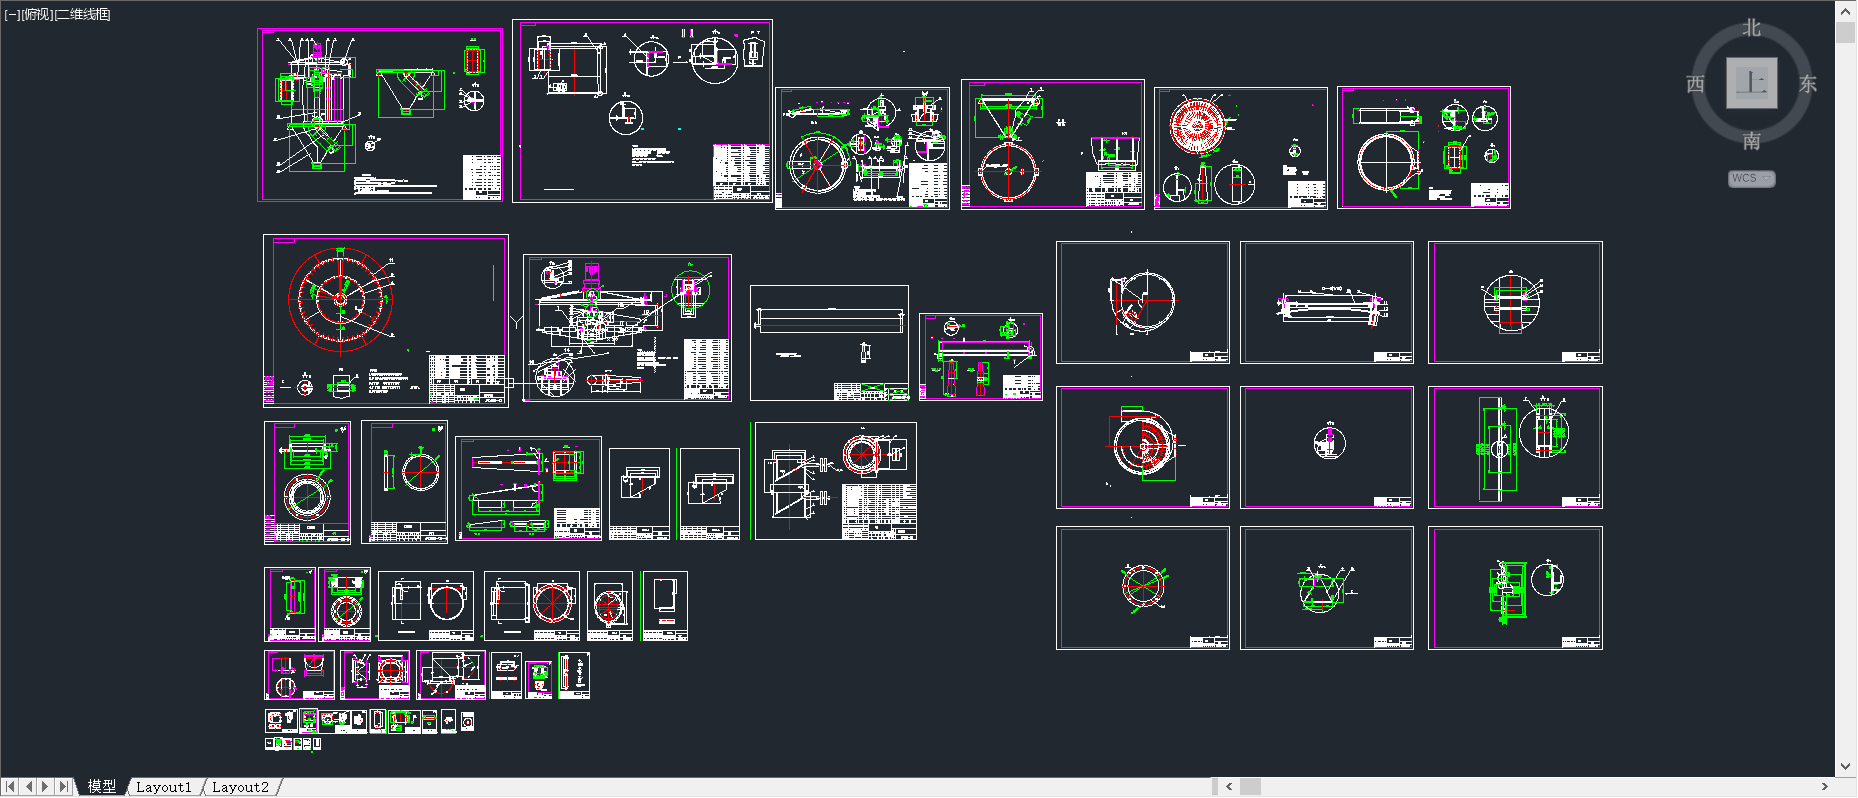The image size is (1858, 798).
Task: Click the 南 direction on the ViewCube compass
Action: [x=1751, y=141]
